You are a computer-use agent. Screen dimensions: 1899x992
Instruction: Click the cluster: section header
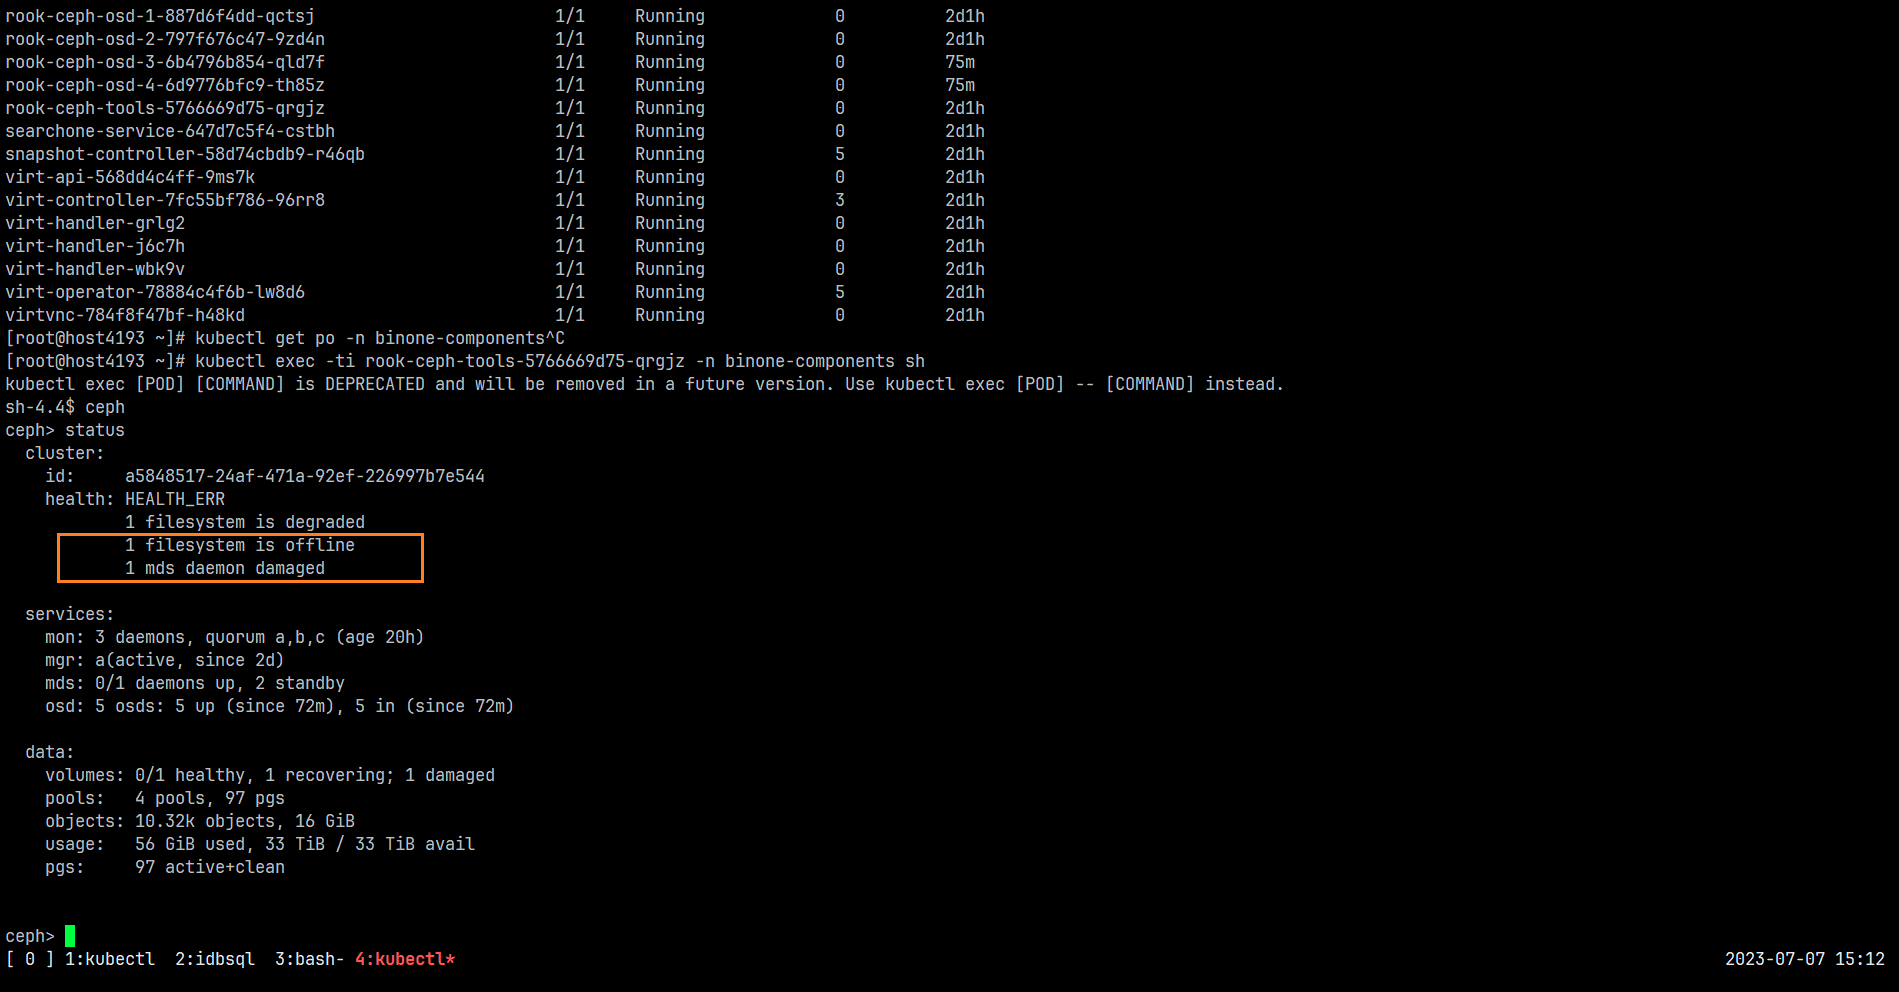[x=65, y=453]
